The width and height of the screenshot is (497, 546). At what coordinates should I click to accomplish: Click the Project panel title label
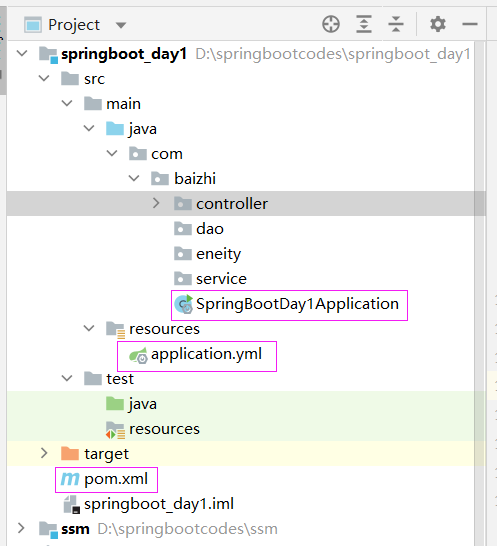pos(74,25)
